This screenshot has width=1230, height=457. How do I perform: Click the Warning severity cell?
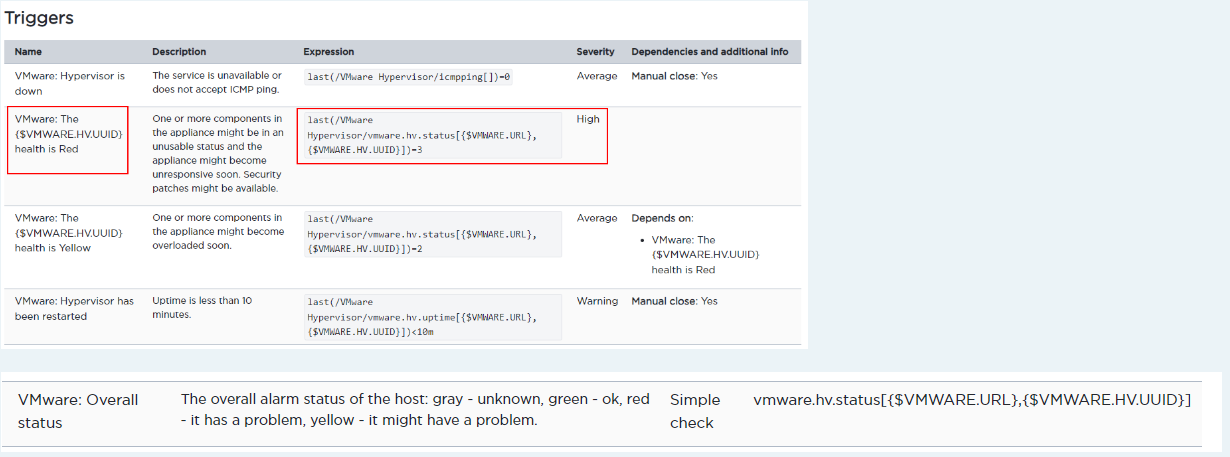click(597, 301)
